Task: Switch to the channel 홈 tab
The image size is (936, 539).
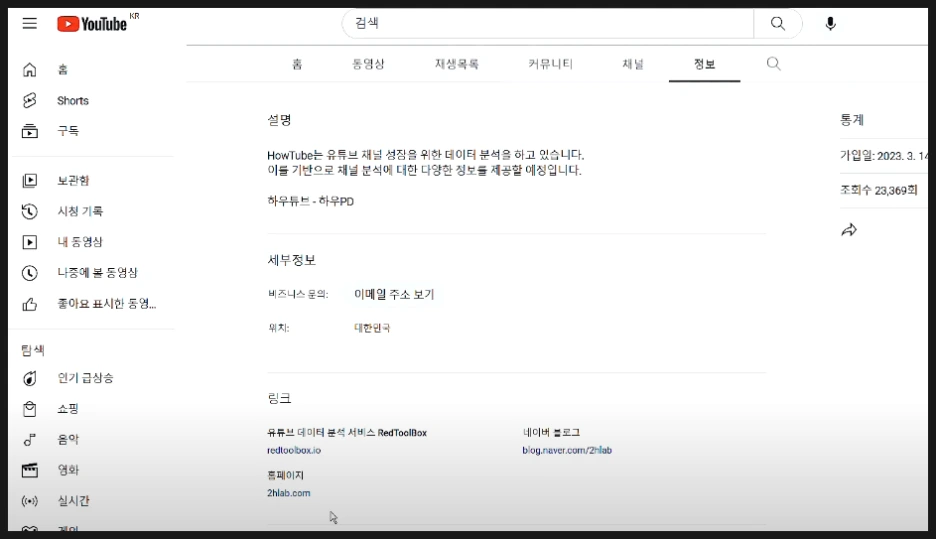Action: [x=297, y=64]
